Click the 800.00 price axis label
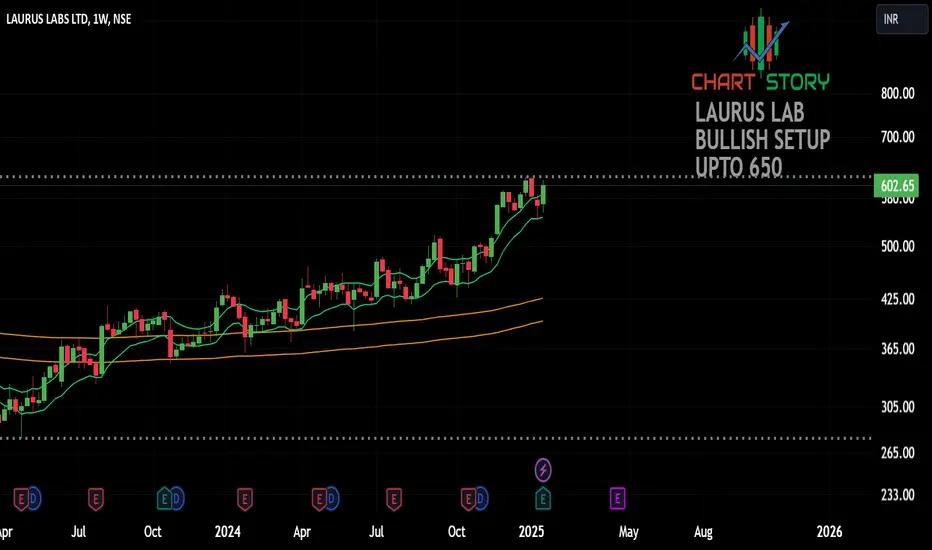 (898, 93)
